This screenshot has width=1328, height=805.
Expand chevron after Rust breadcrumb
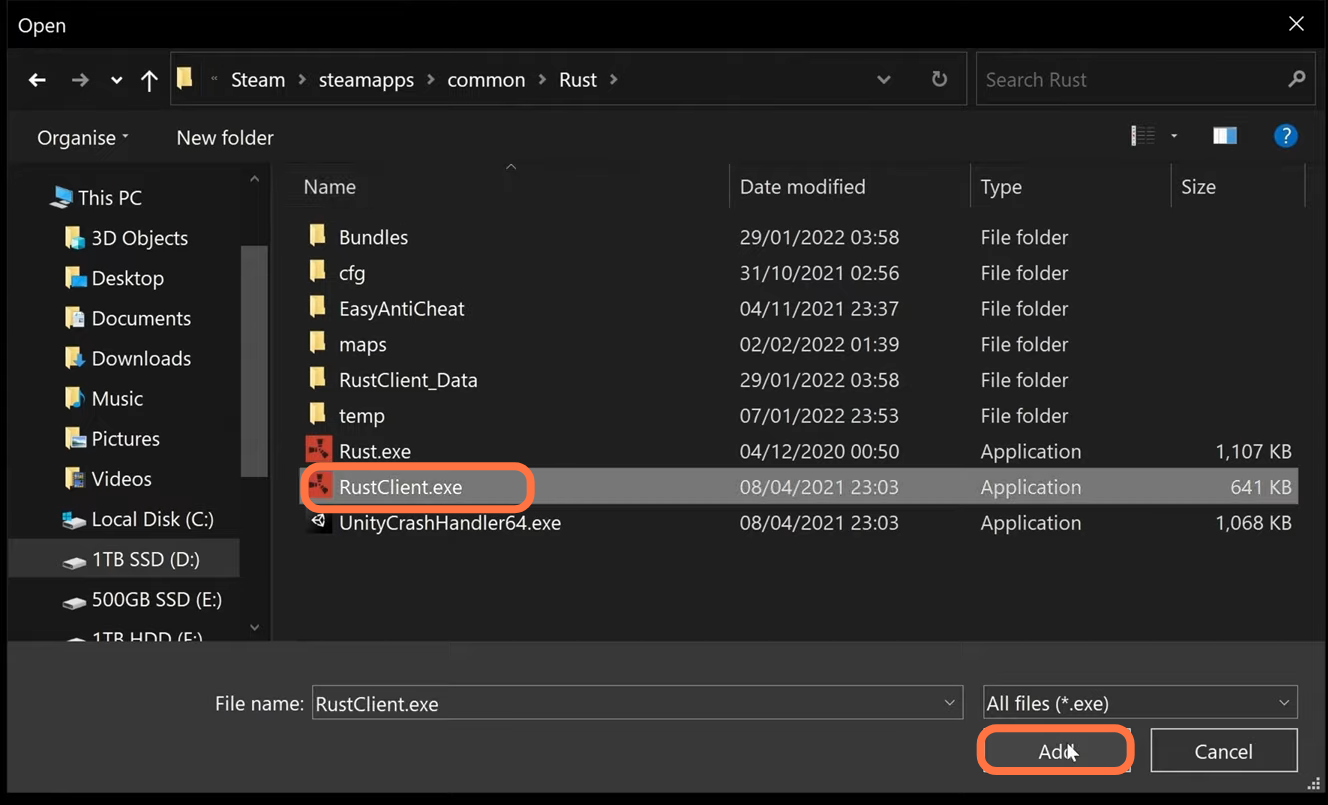click(x=613, y=80)
